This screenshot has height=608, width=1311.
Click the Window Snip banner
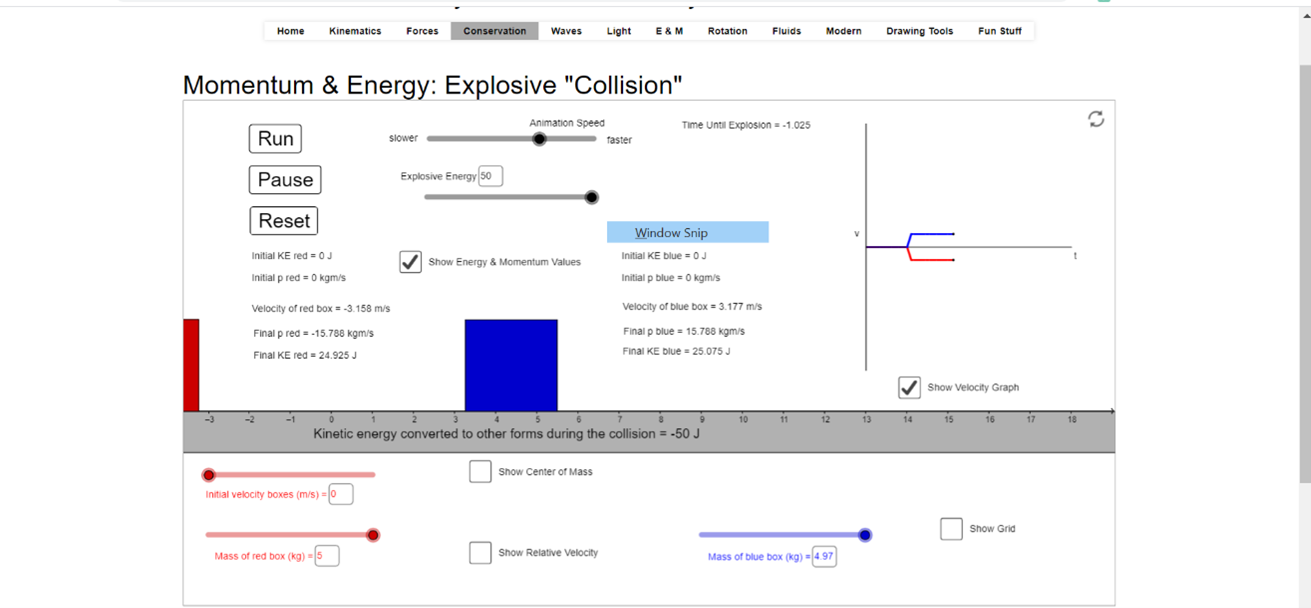pyautogui.click(x=688, y=232)
